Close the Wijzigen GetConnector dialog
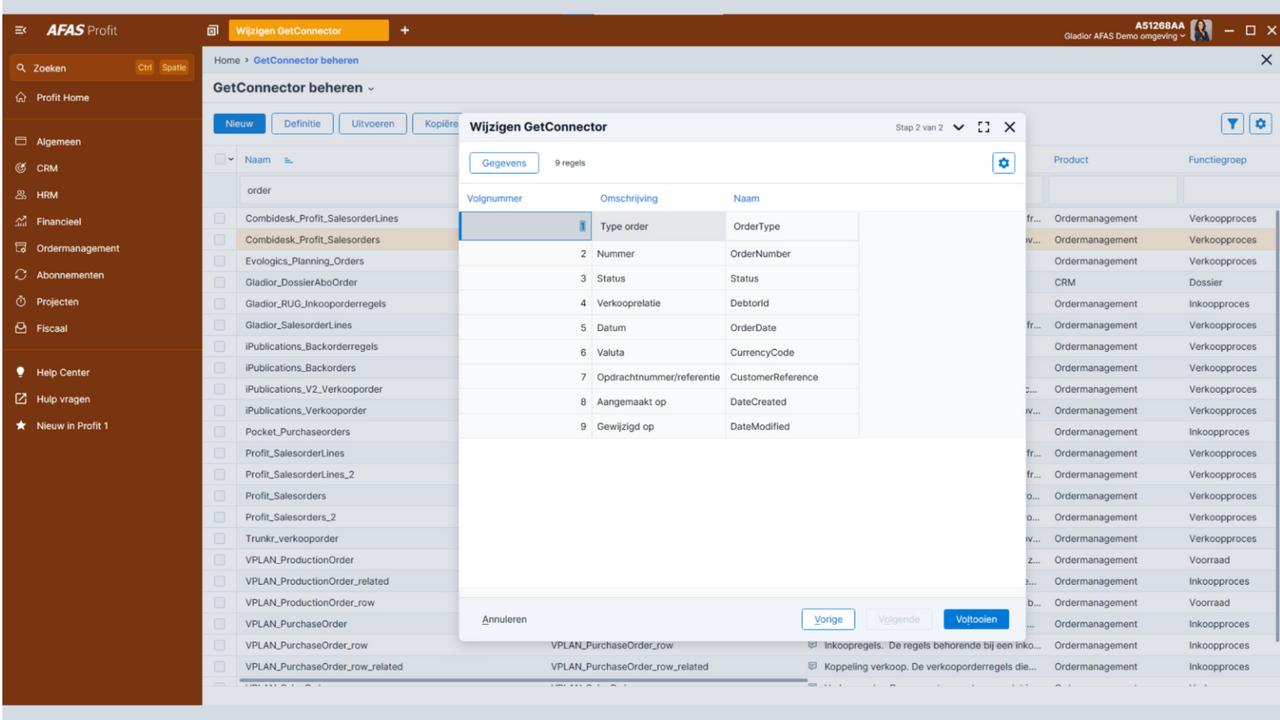The height and width of the screenshot is (720, 1280). 1009,127
